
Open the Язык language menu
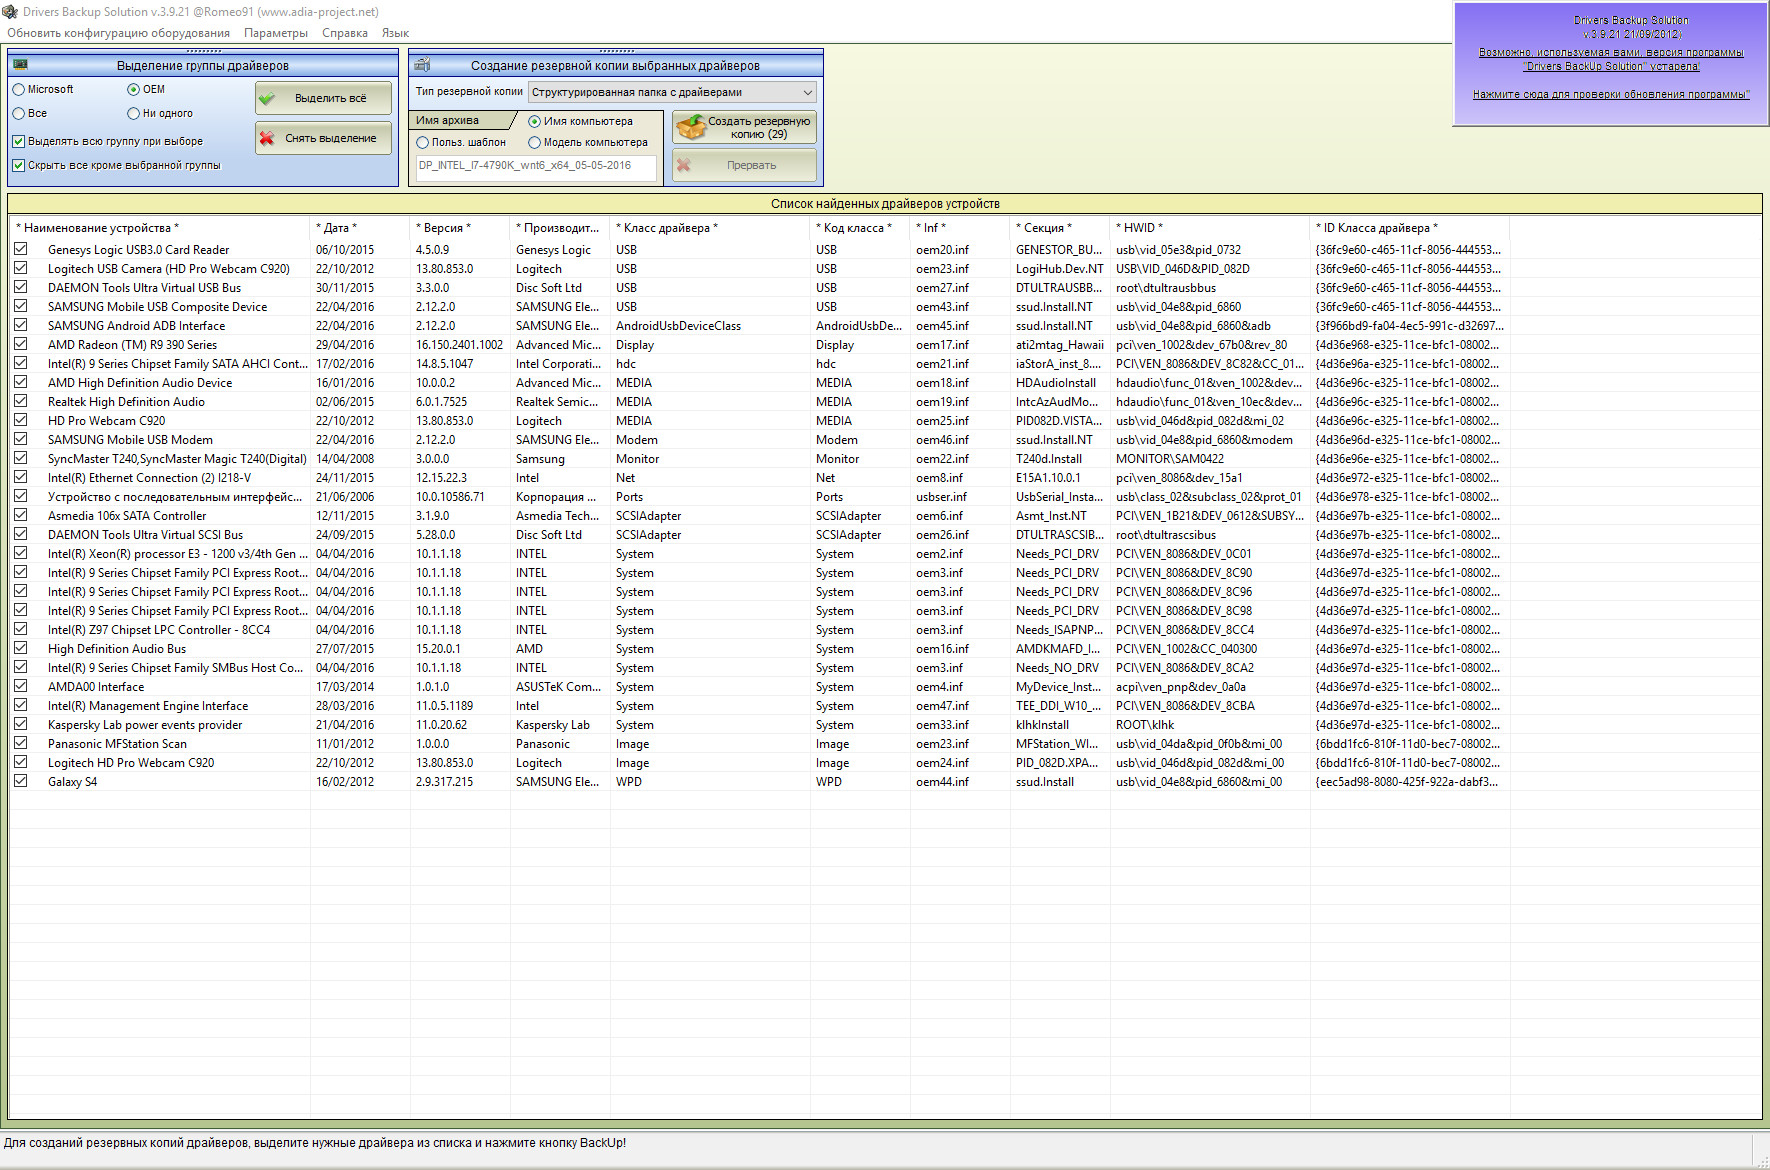(x=395, y=33)
